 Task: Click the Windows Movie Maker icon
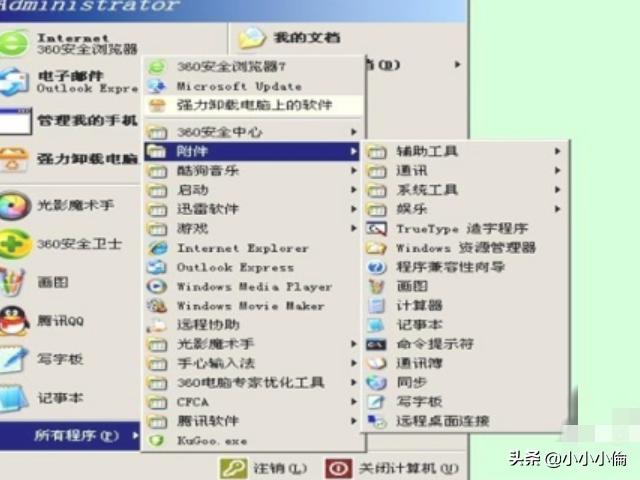[157, 305]
